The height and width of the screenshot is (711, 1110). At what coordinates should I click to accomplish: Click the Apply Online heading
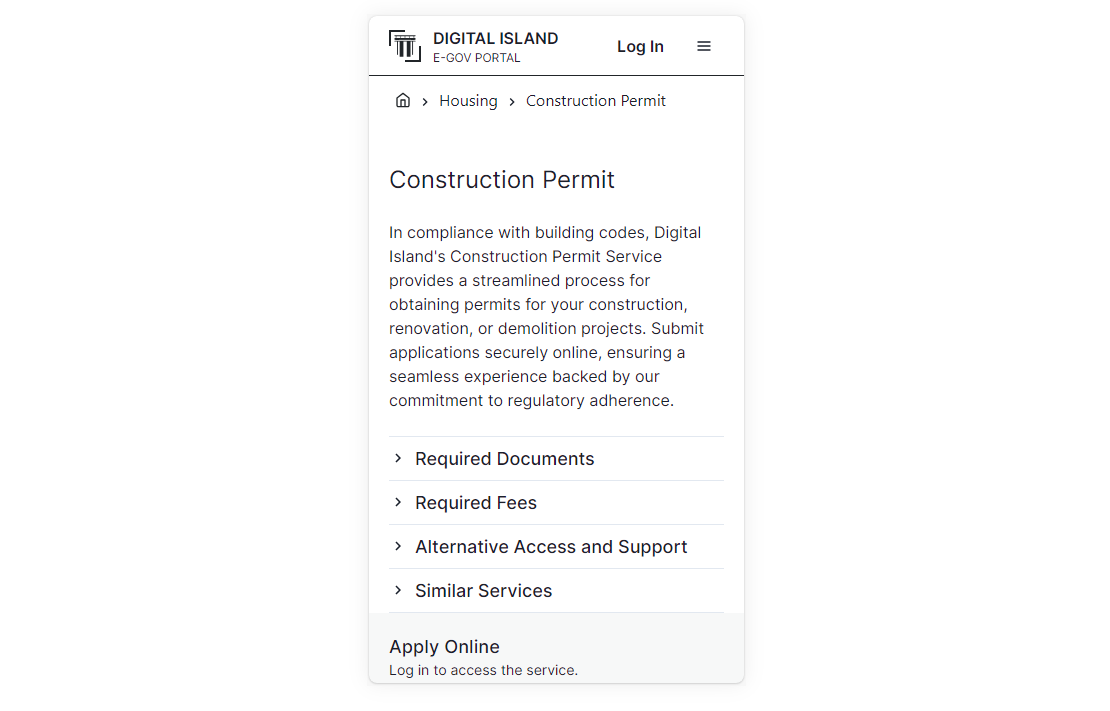click(444, 647)
